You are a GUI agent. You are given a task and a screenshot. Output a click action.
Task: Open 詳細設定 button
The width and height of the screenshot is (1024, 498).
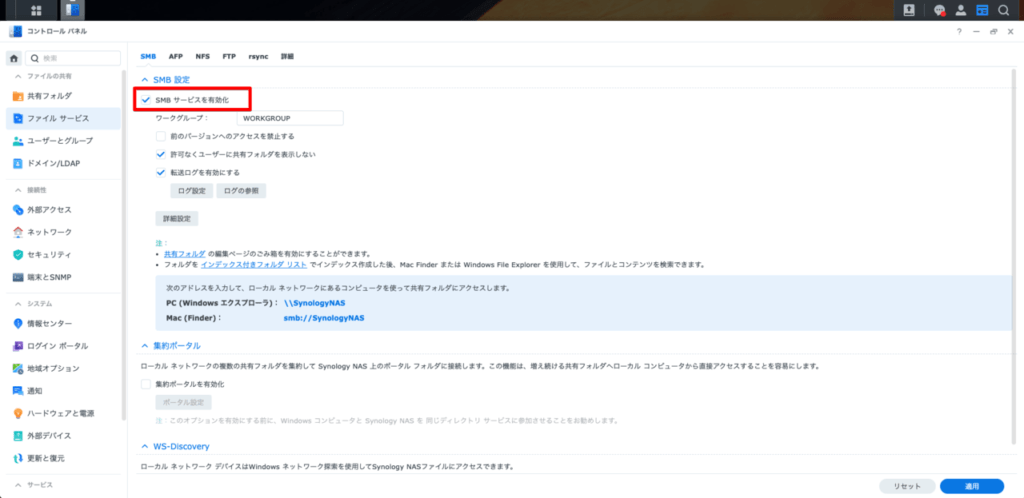tap(176, 219)
